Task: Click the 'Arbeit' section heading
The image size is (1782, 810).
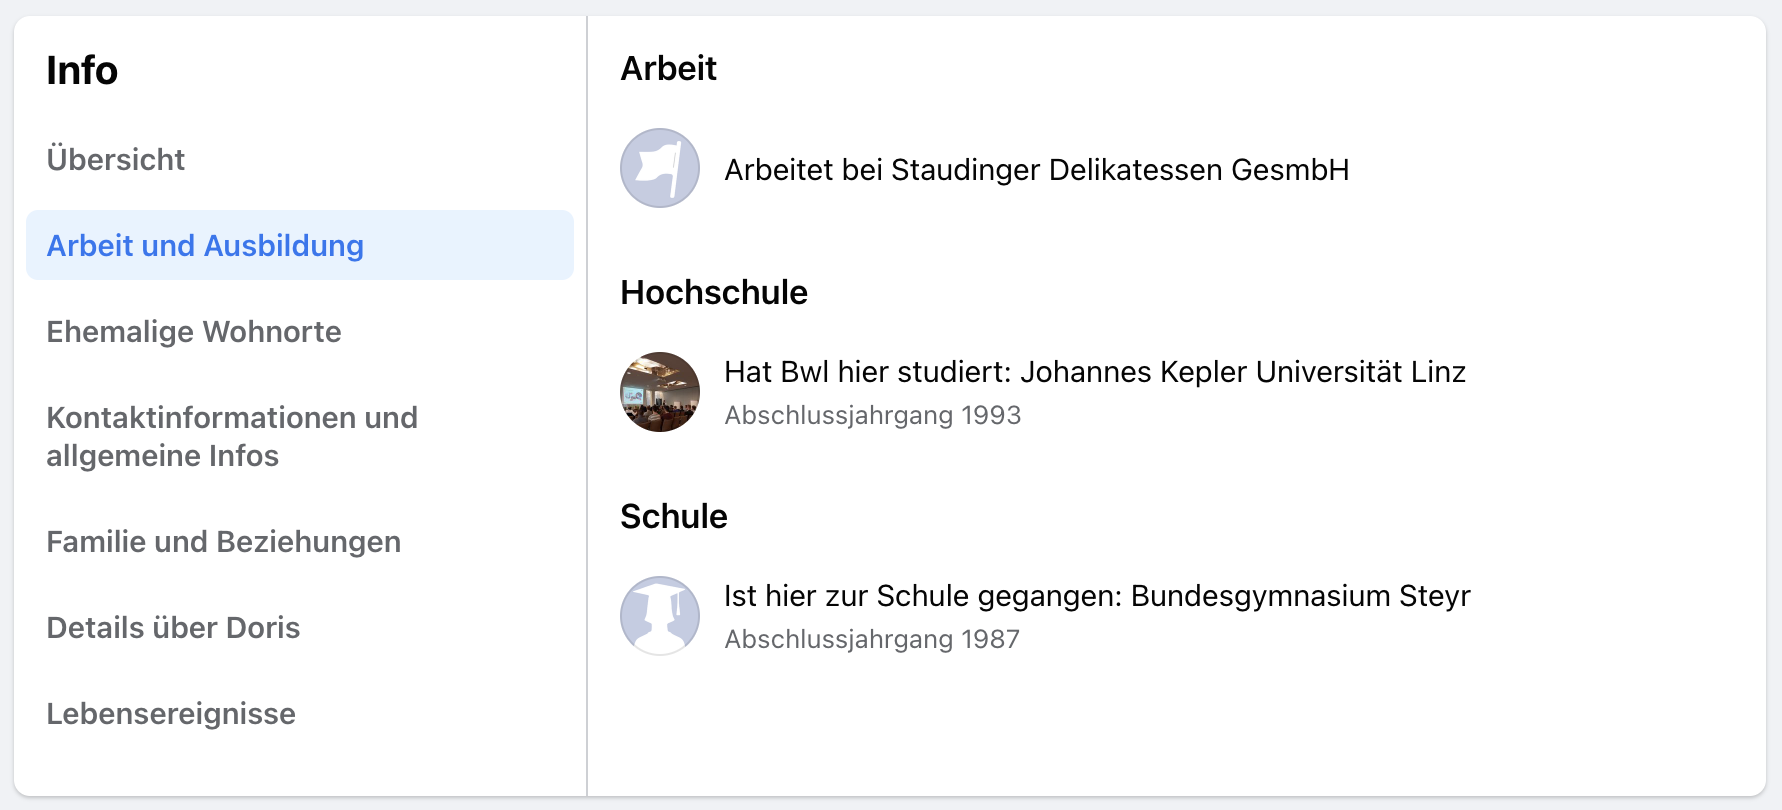Action: click(x=669, y=68)
